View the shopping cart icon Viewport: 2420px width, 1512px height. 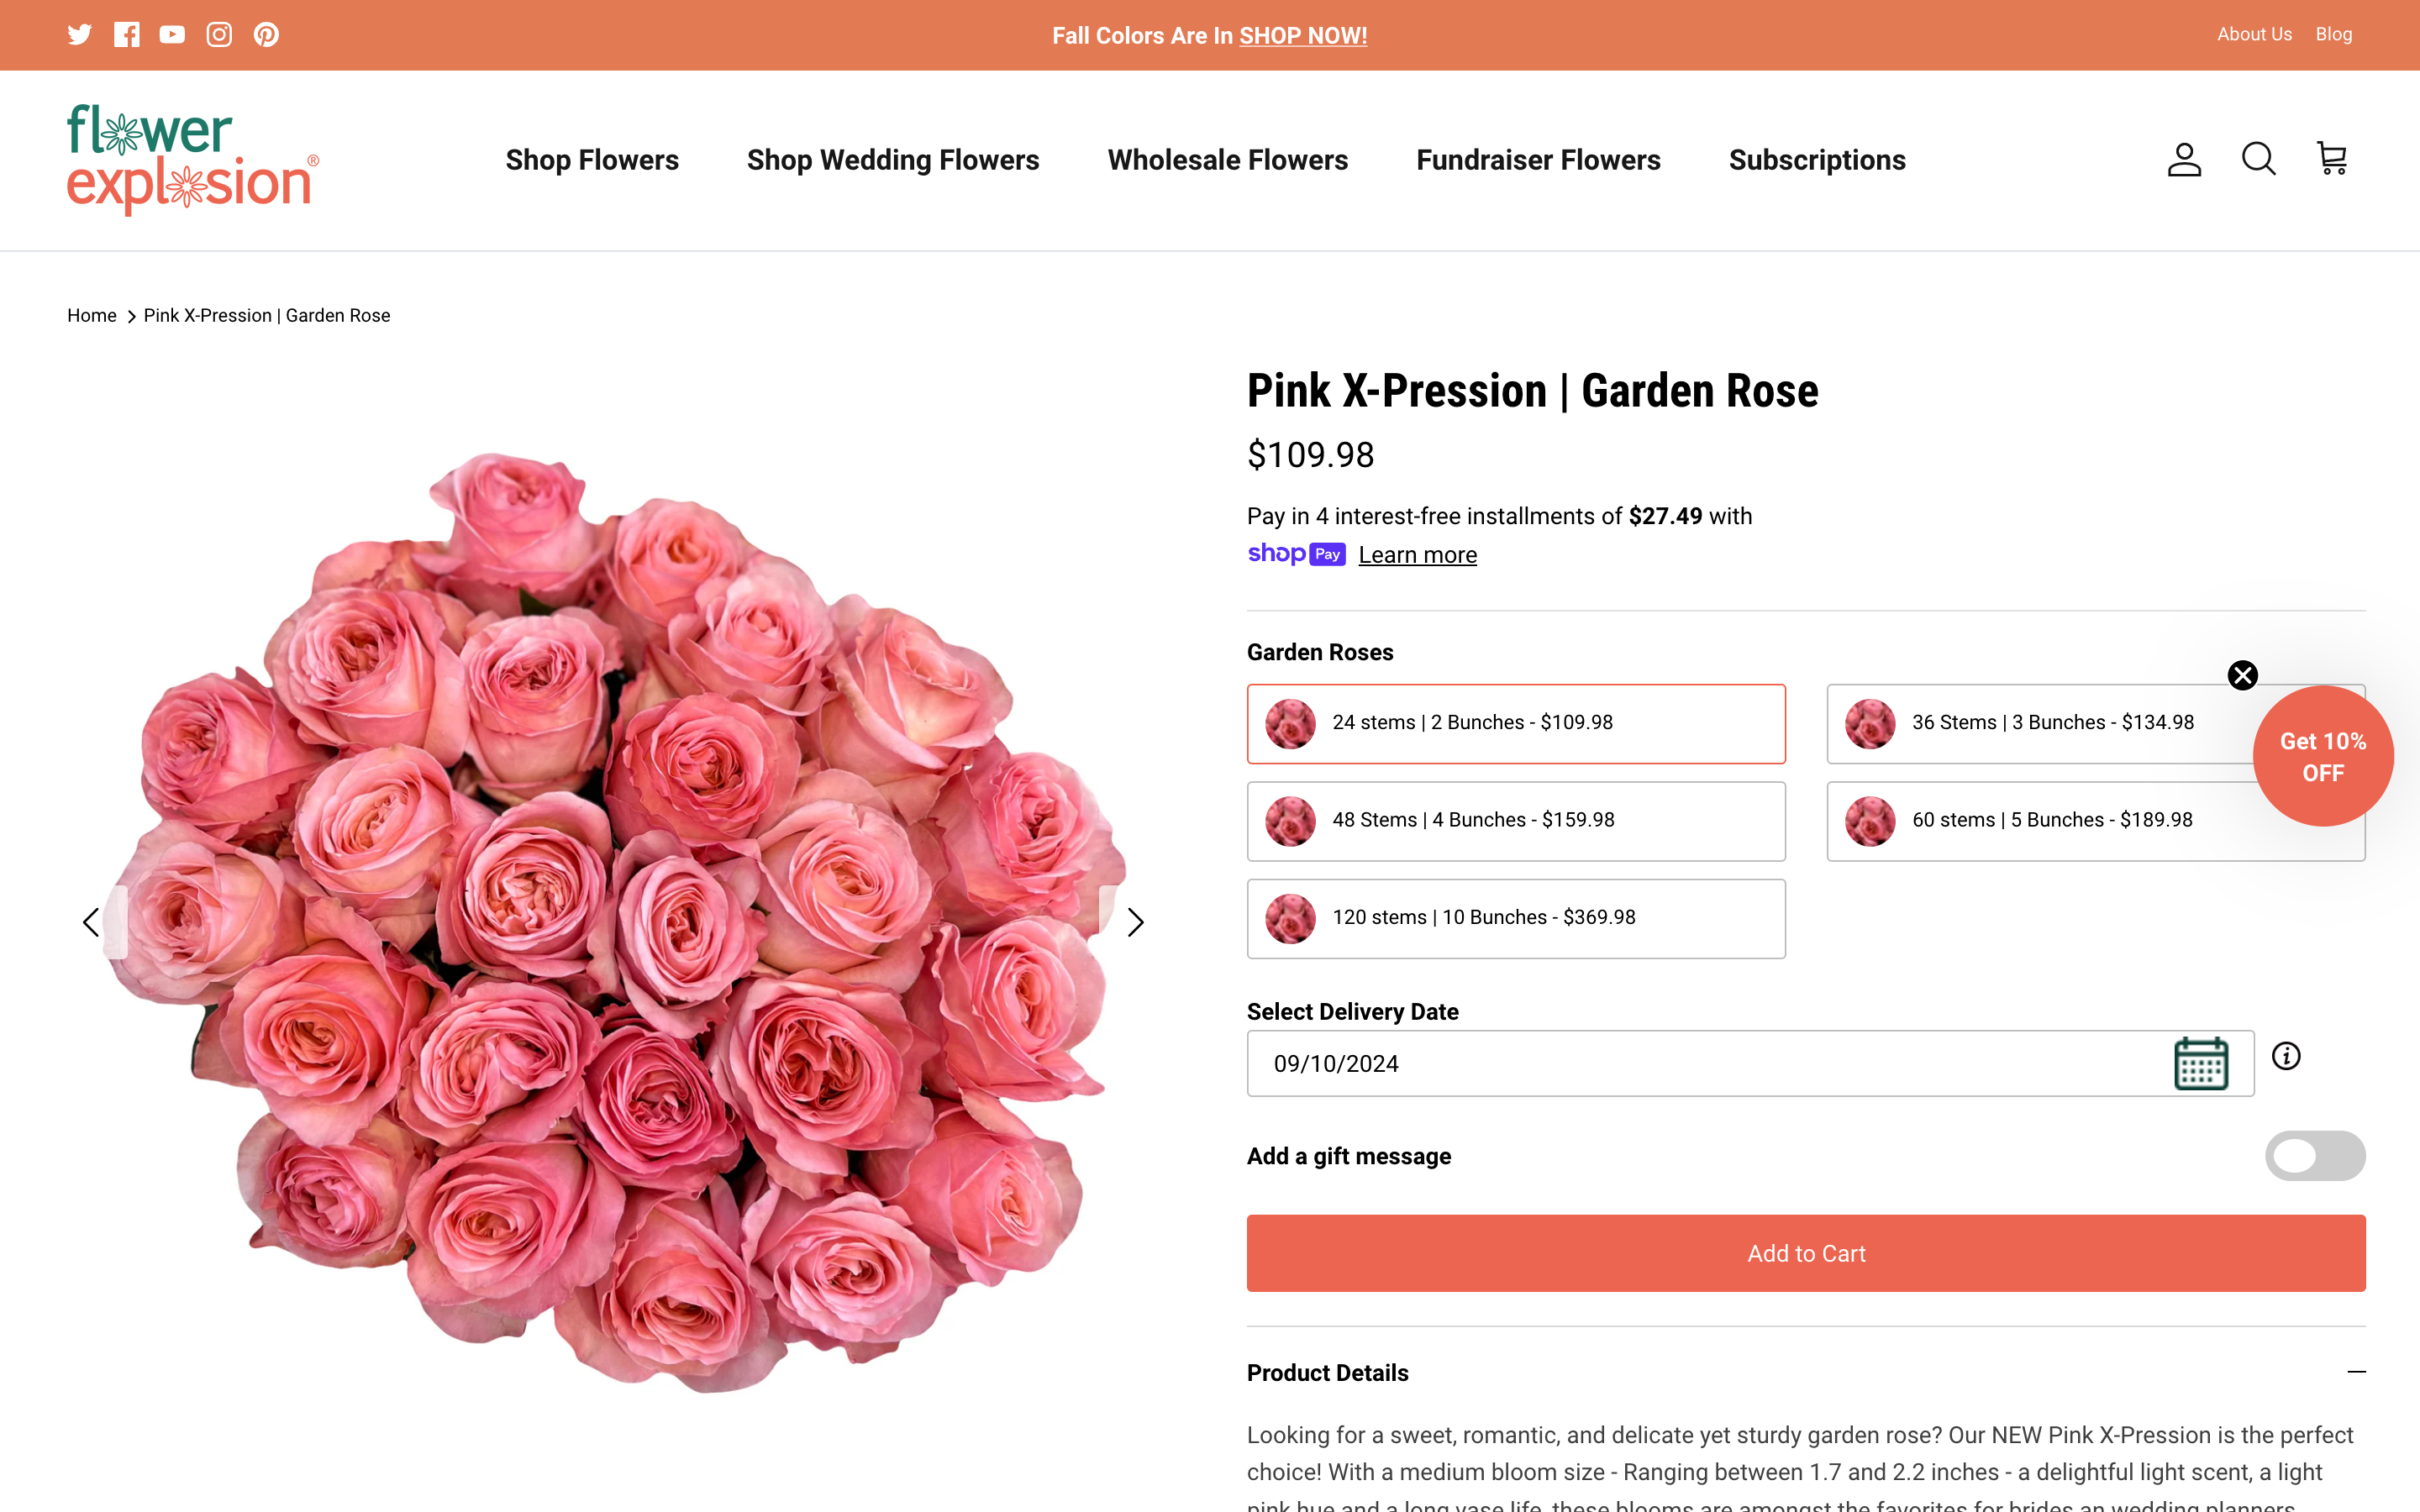coord(2331,159)
